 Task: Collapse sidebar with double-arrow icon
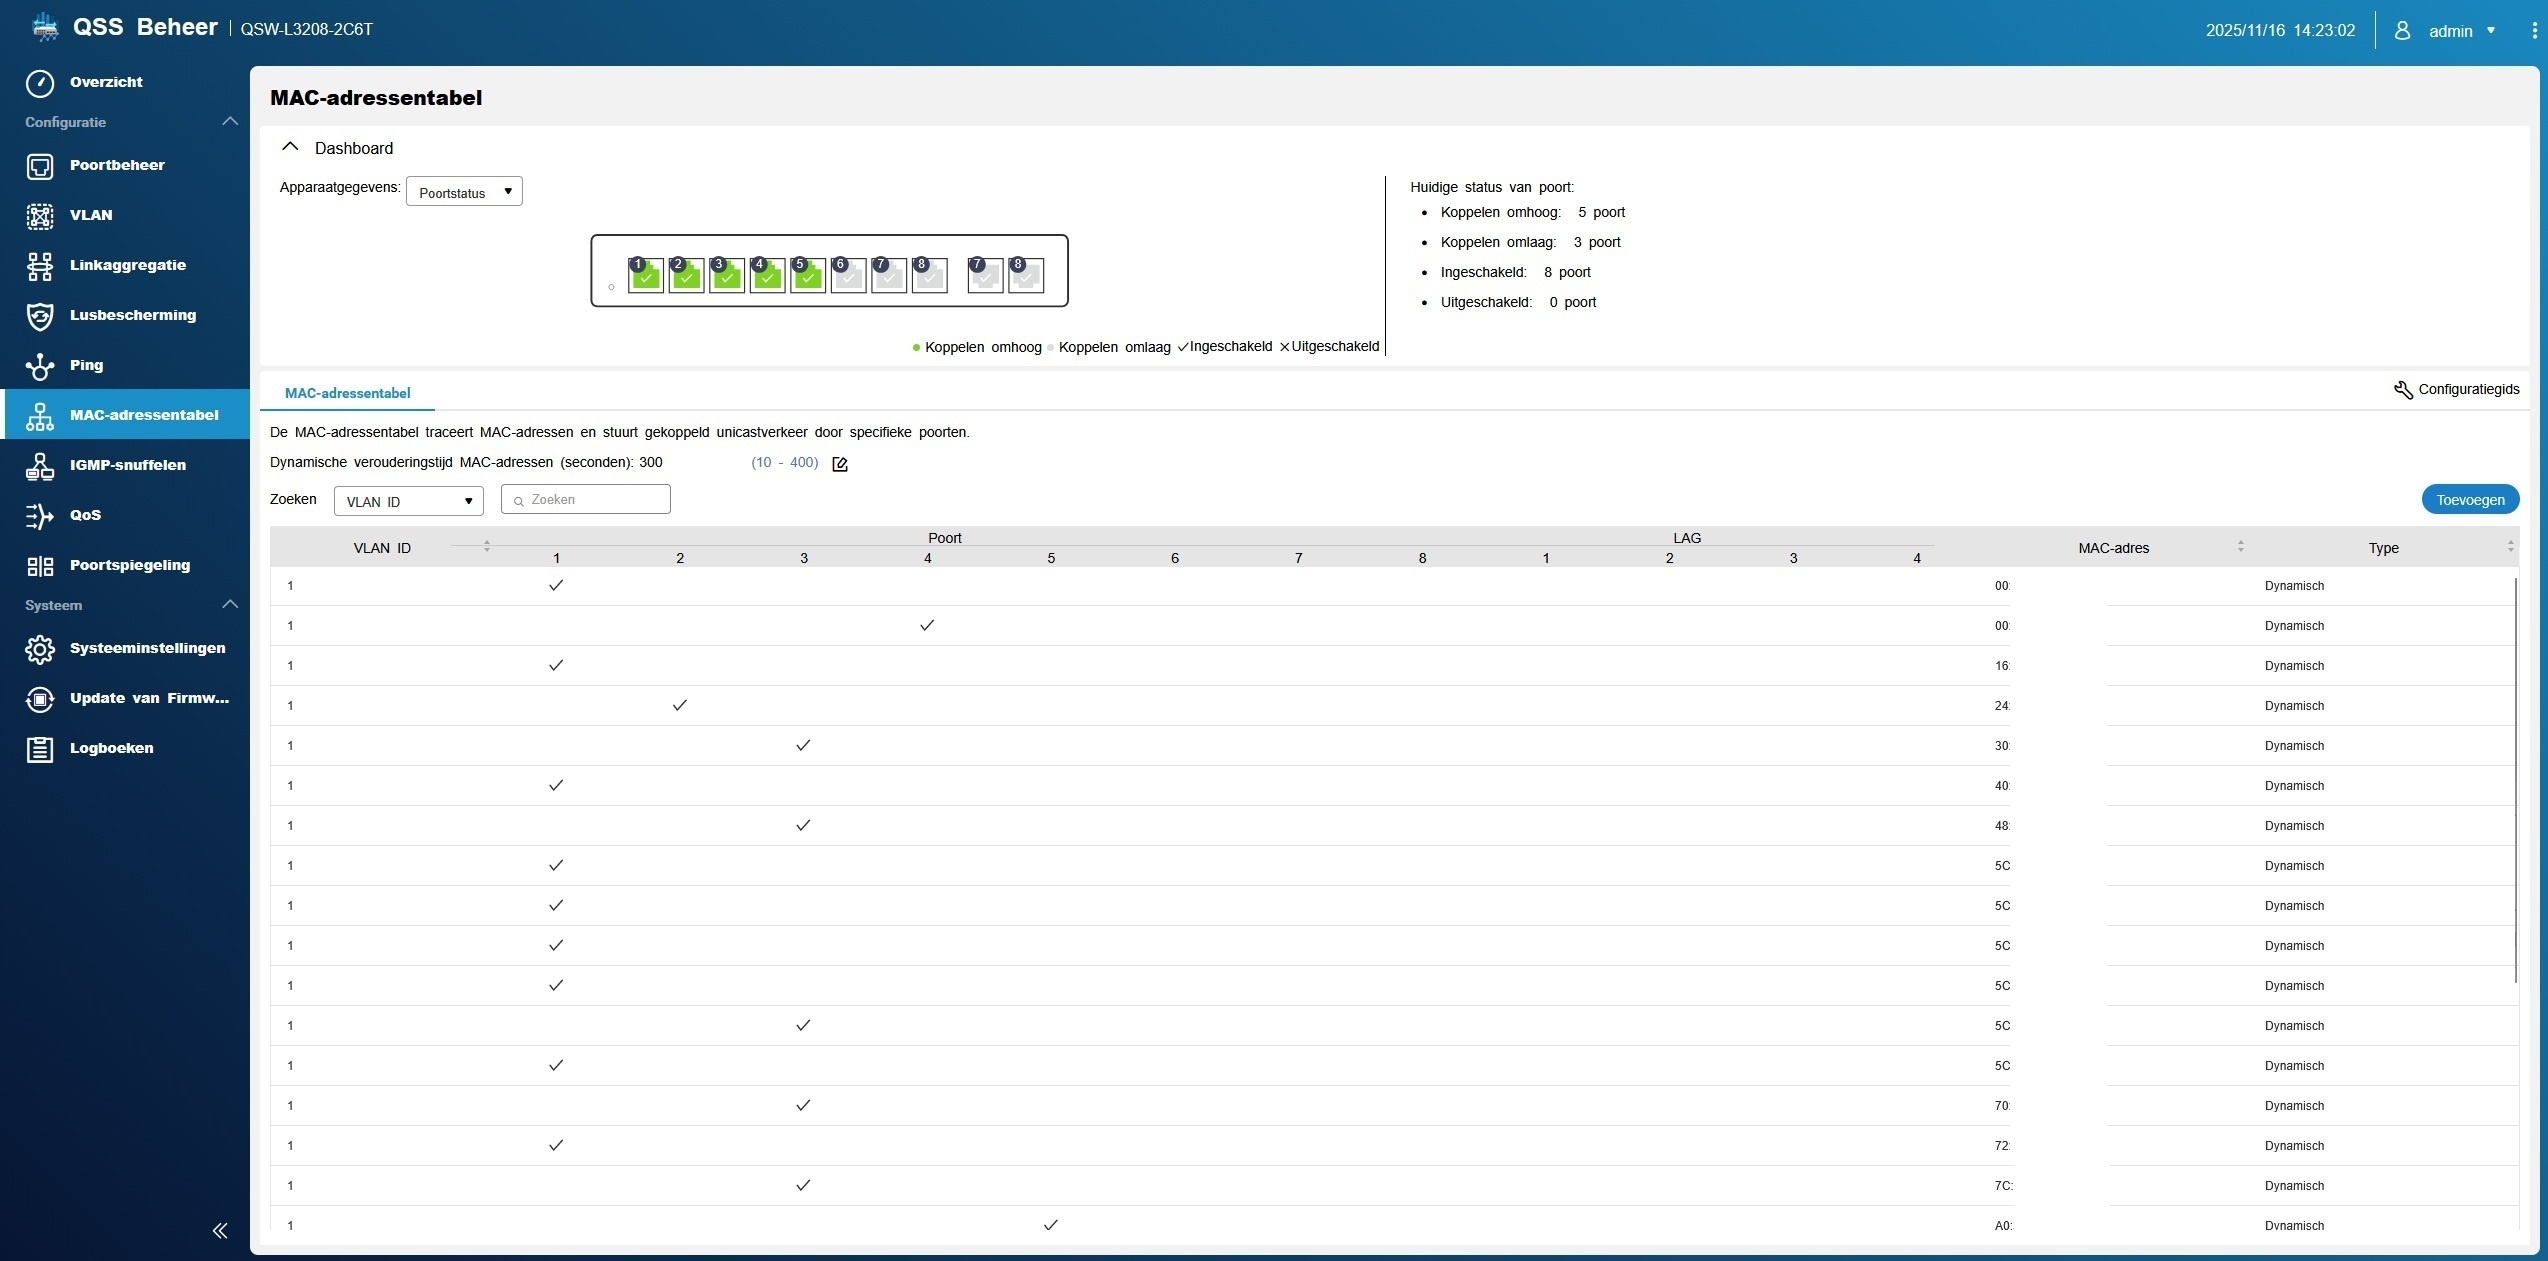coord(220,1231)
